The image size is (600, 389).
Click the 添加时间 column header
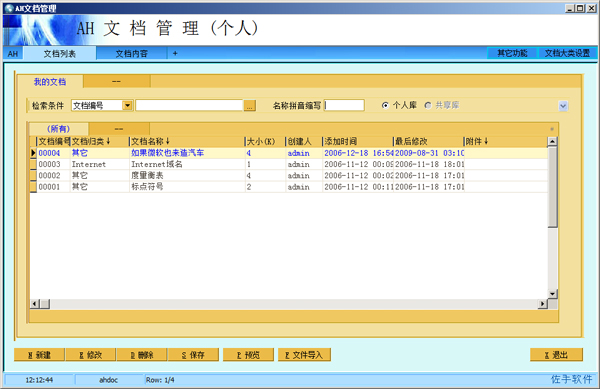coord(358,142)
